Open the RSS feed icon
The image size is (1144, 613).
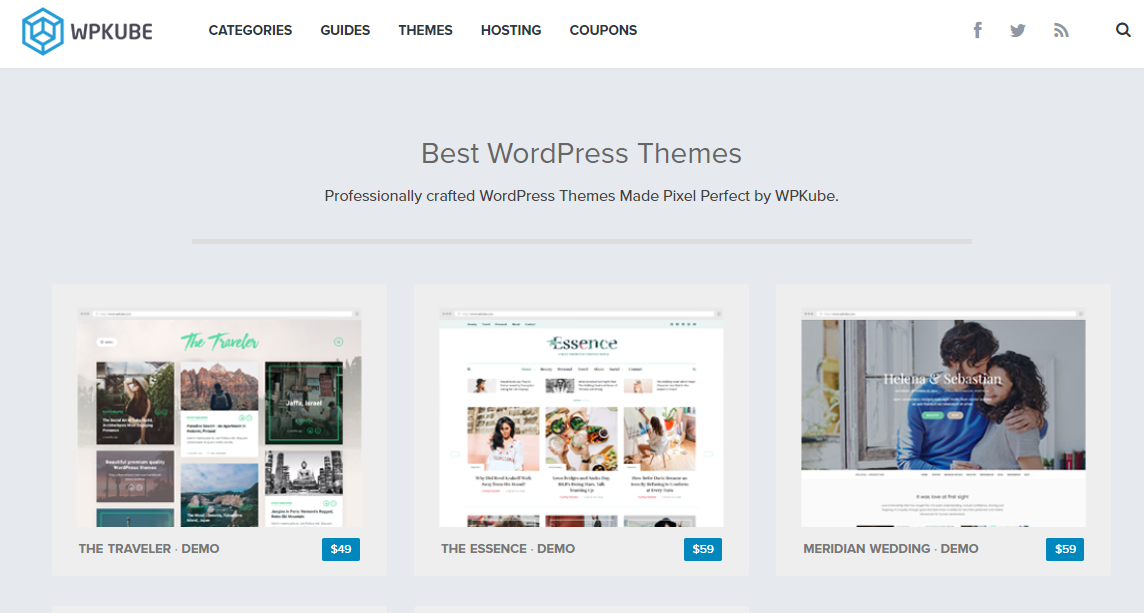pos(1061,31)
